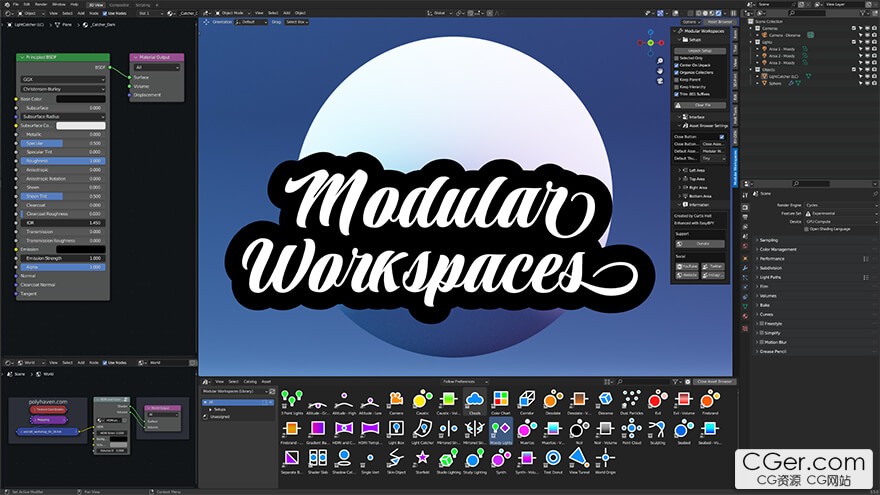Adjust the Specular slider
Screen dimensions: 880x495
(x=63, y=143)
